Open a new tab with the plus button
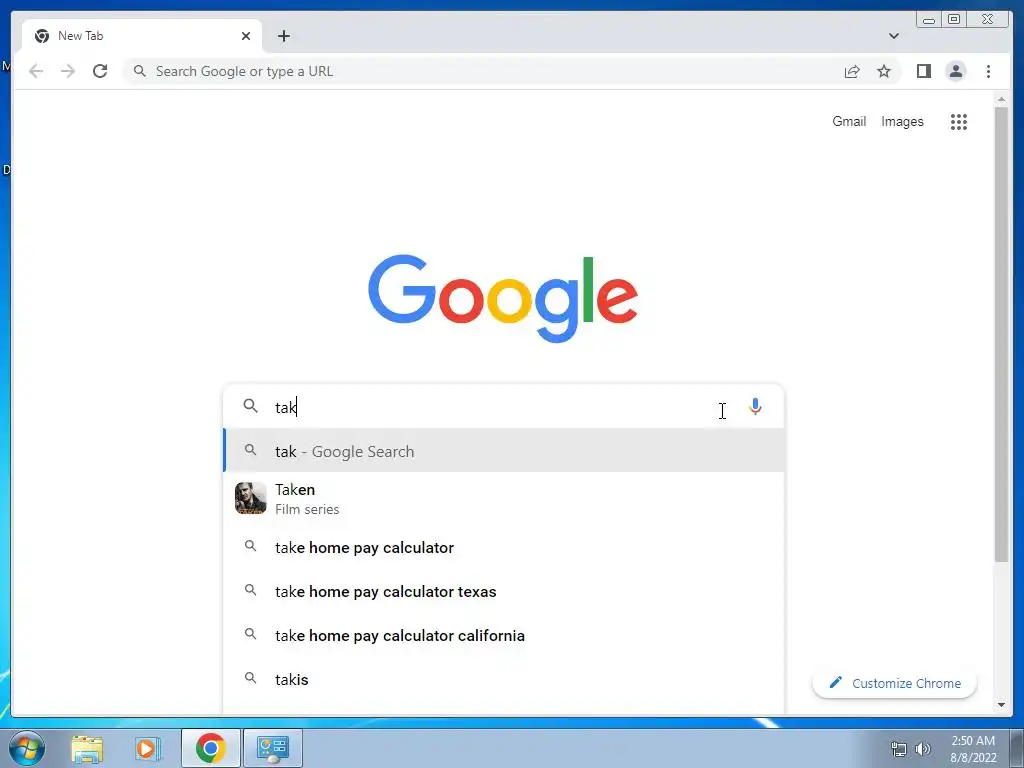This screenshot has width=1024, height=768. point(283,36)
